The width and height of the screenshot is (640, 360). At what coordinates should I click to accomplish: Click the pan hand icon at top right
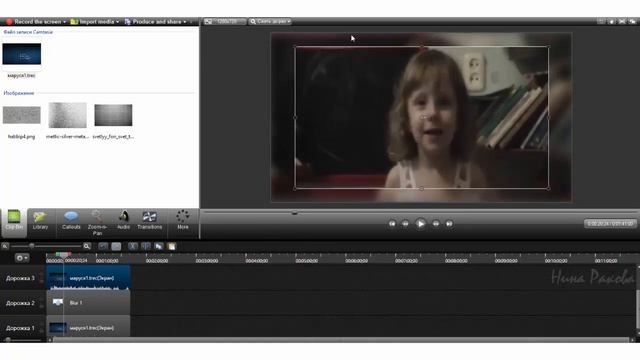click(x=611, y=21)
